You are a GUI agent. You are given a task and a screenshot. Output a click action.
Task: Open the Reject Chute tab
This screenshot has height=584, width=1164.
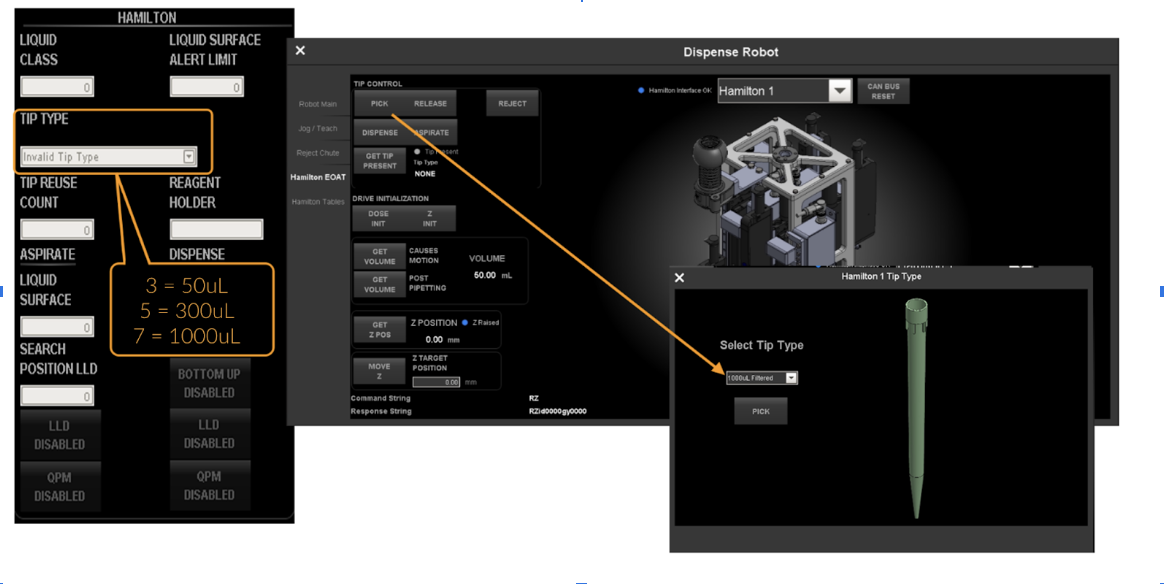click(318, 153)
